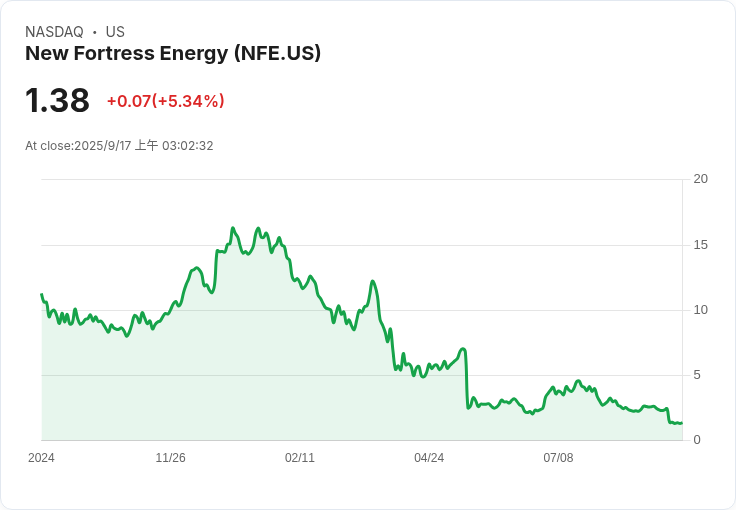Select the 04/24 date on the axis
This screenshot has height=510, width=736.
429,458
